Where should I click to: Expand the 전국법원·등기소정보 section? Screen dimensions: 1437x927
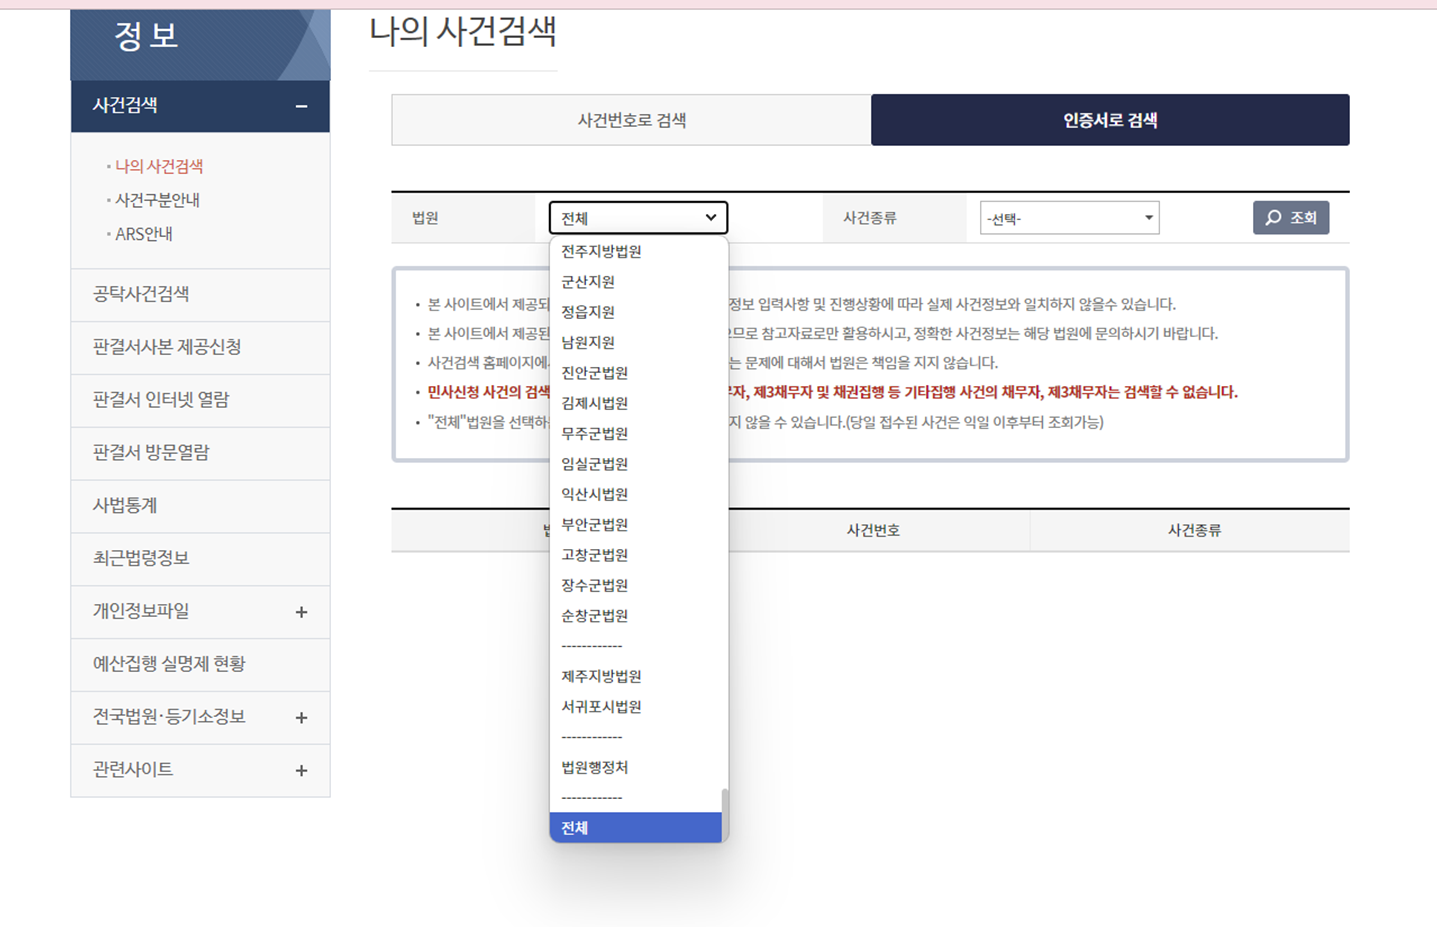click(301, 717)
